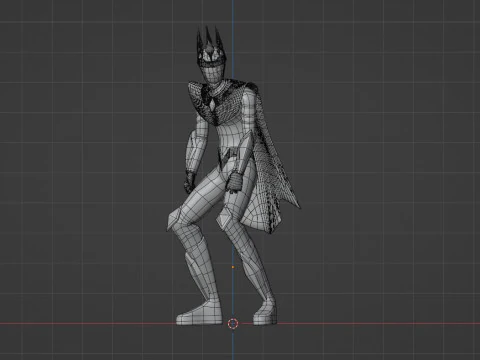Click the orange object origin dot
480x360 pixels.
233,267
